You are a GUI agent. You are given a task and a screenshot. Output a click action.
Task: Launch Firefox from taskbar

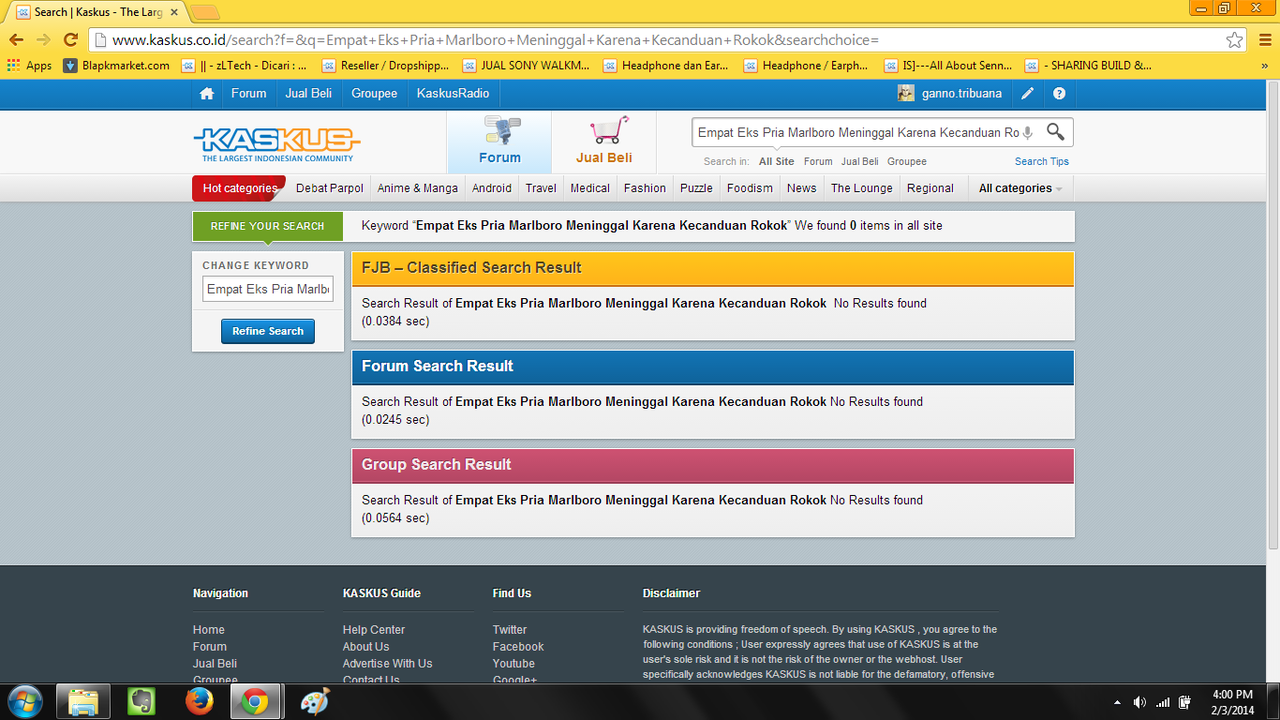[x=197, y=702]
